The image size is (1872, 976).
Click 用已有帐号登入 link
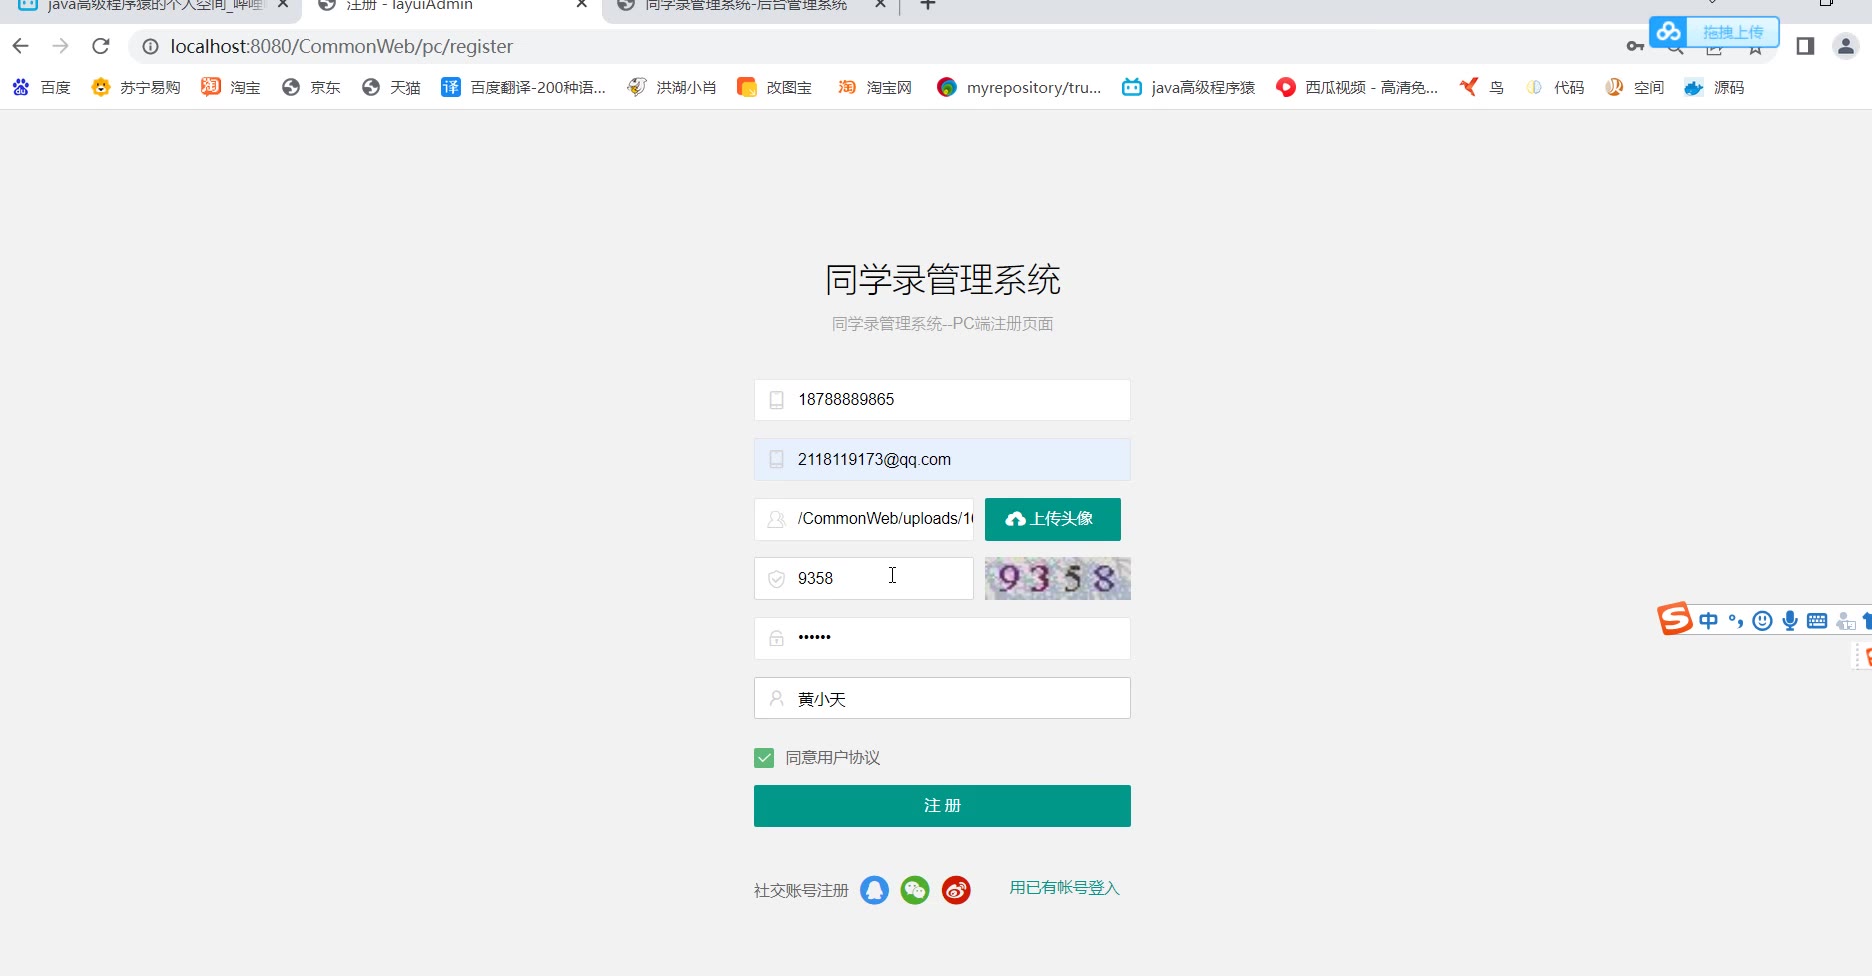[1064, 888]
